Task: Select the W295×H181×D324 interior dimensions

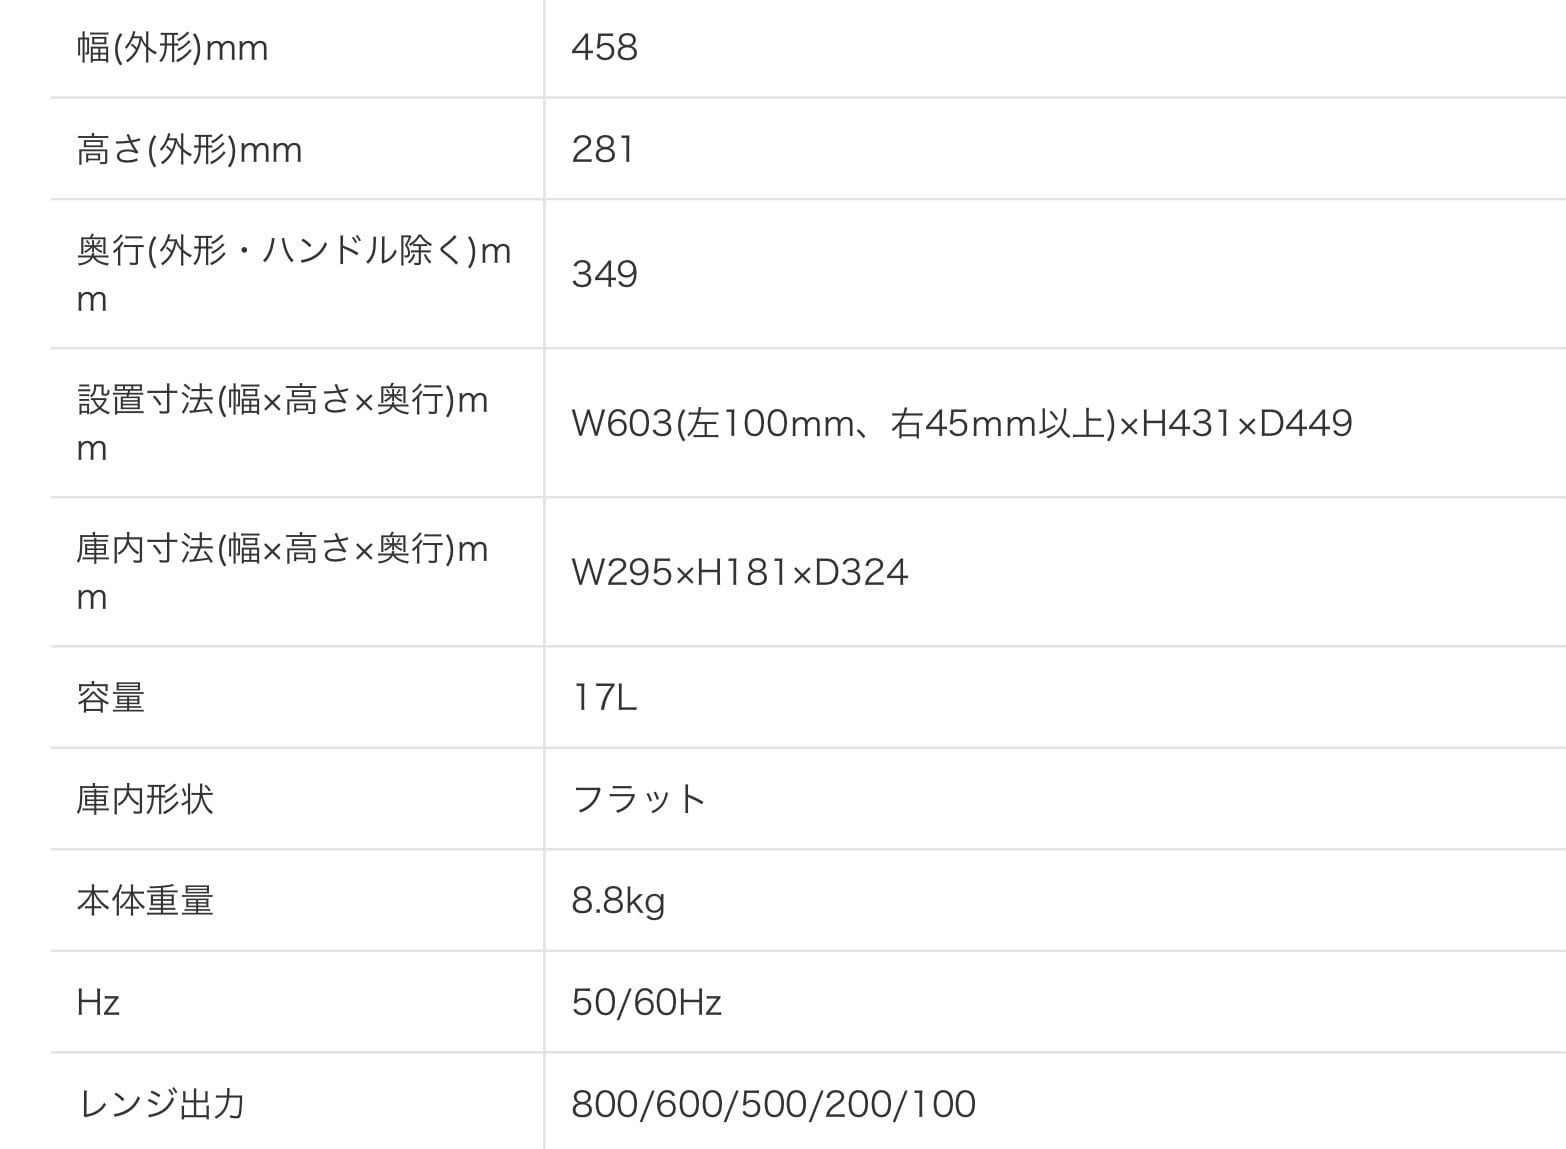Action: click(739, 572)
